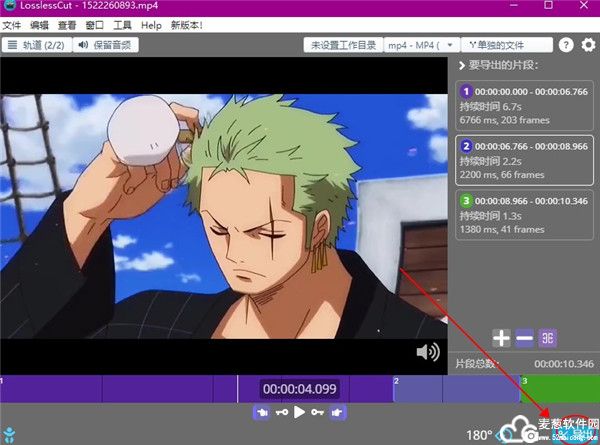The image size is (600, 445).
Task: Select segment 2 with 66 frames
Action: point(524,160)
